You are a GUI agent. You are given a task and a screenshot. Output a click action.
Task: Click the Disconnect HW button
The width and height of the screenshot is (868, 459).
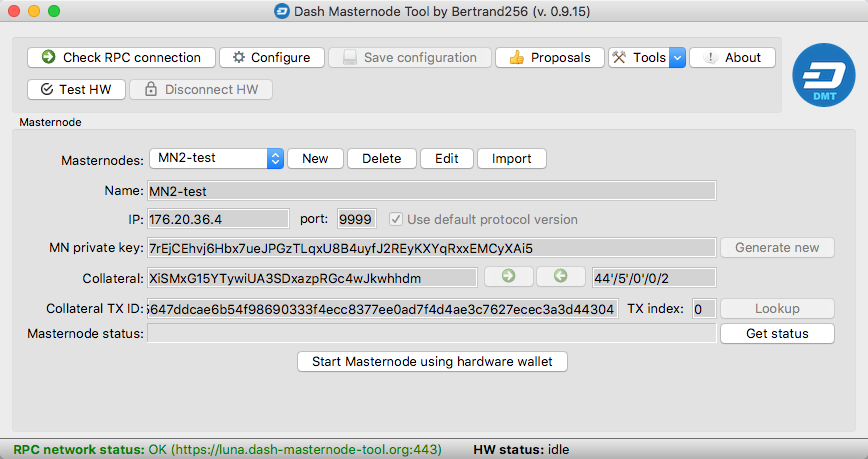tap(201, 90)
